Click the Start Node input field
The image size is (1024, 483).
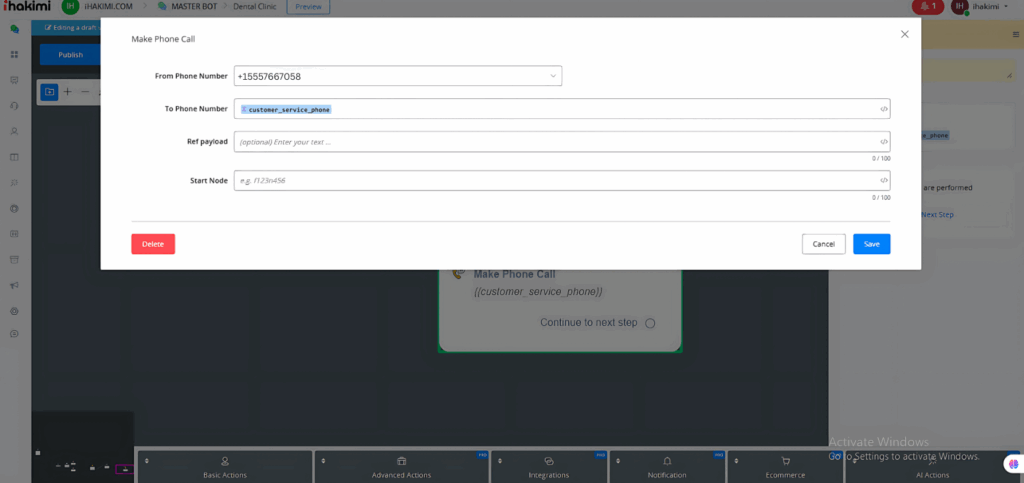click(555, 180)
